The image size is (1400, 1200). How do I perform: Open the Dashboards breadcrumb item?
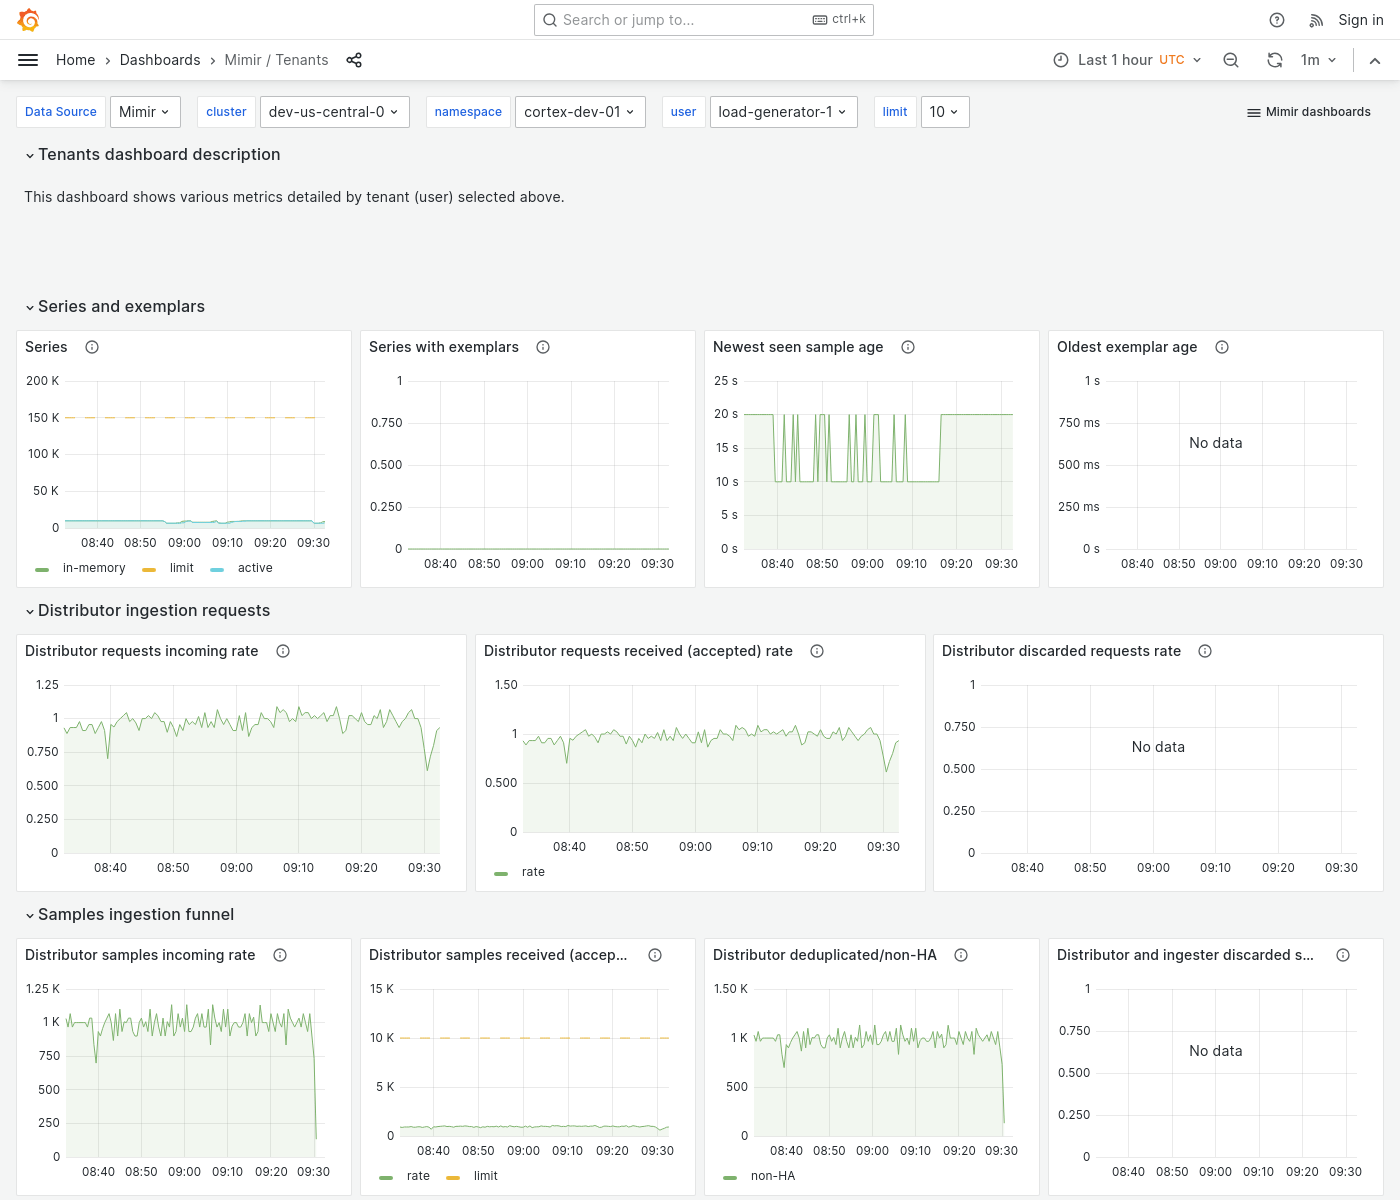(x=160, y=60)
